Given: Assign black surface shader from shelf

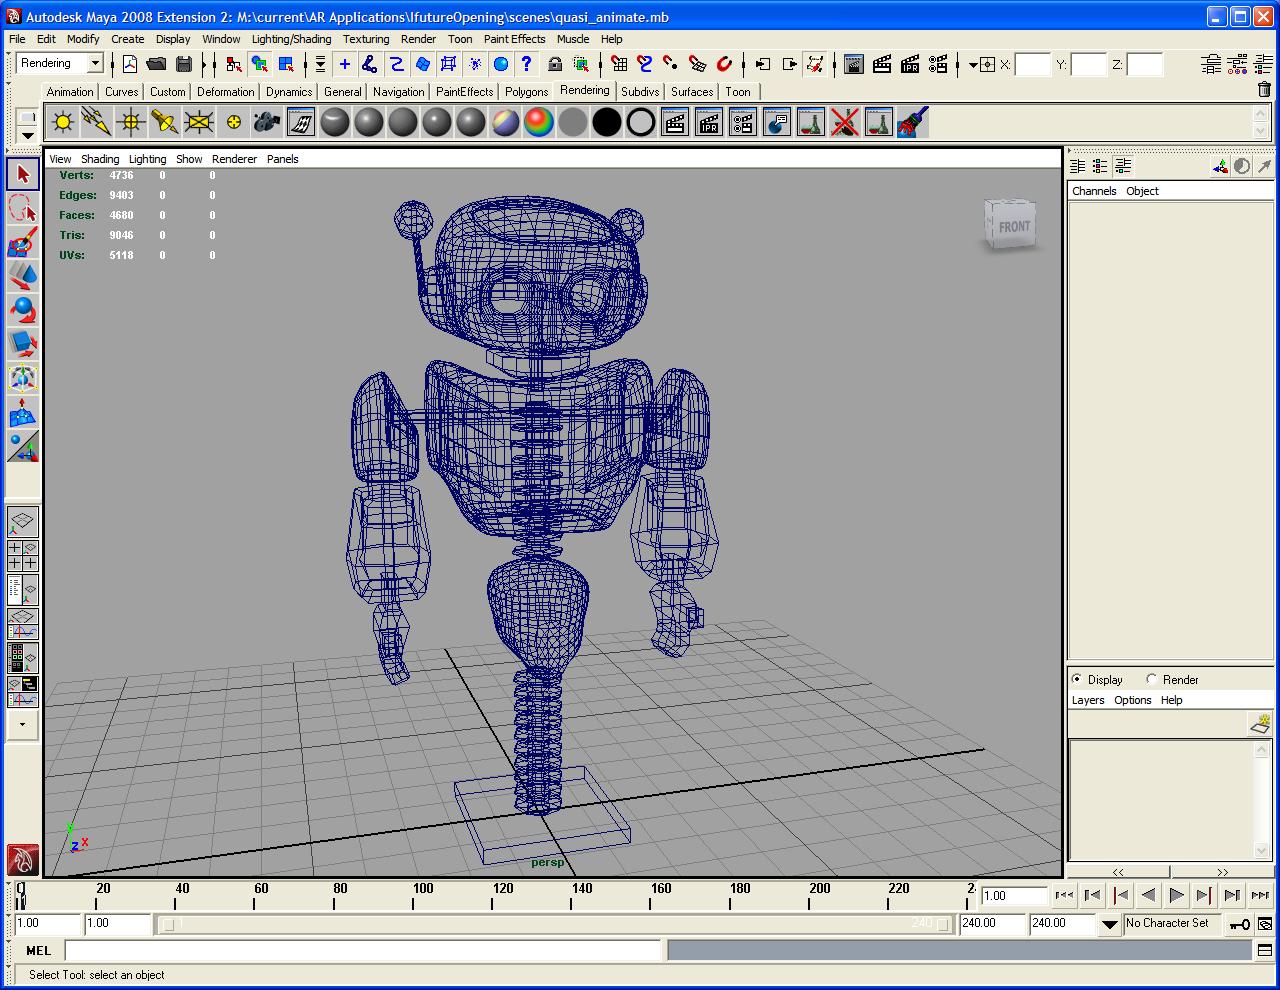Looking at the screenshot, I should 606,123.
